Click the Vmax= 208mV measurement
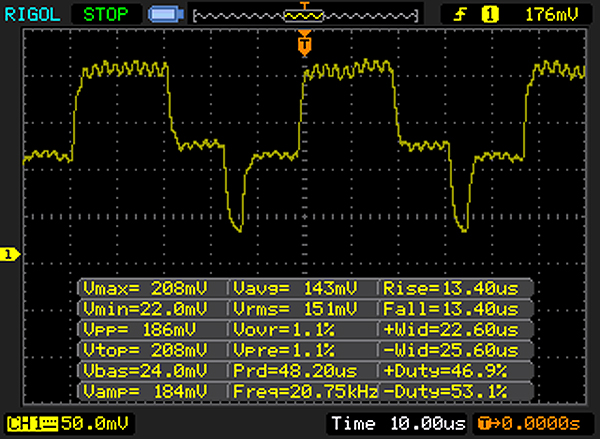600x439 pixels. coord(145,288)
